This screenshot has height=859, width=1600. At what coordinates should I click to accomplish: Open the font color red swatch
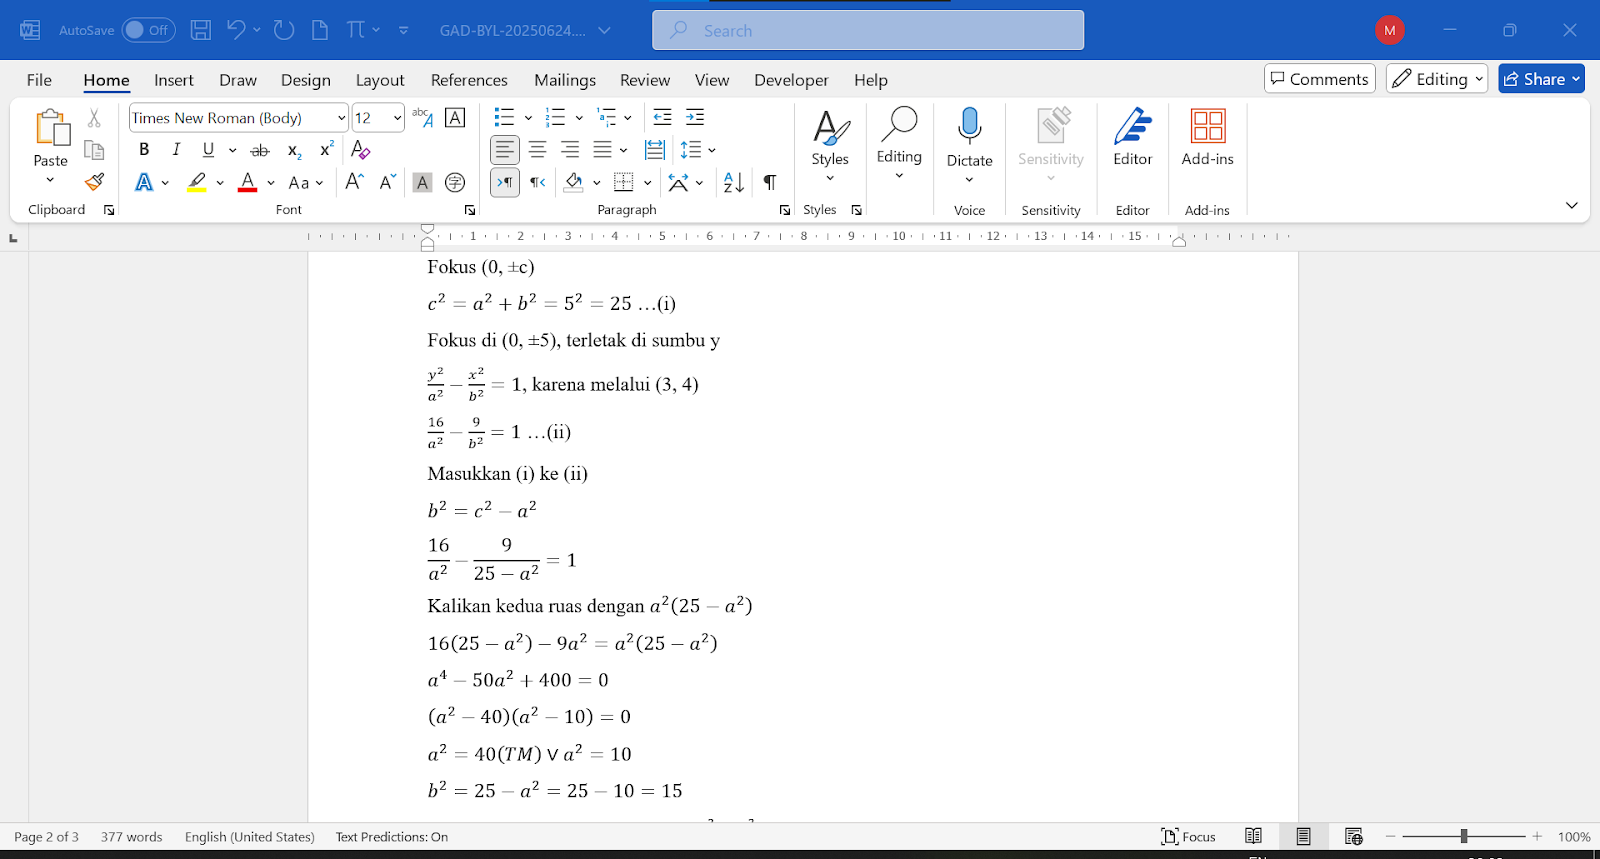click(x=248, y=182)
